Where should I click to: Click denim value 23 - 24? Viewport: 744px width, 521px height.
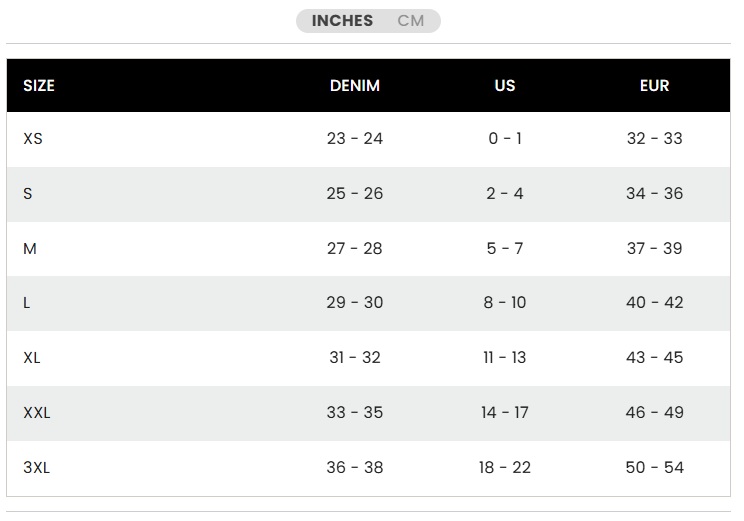tap(355, 139)
